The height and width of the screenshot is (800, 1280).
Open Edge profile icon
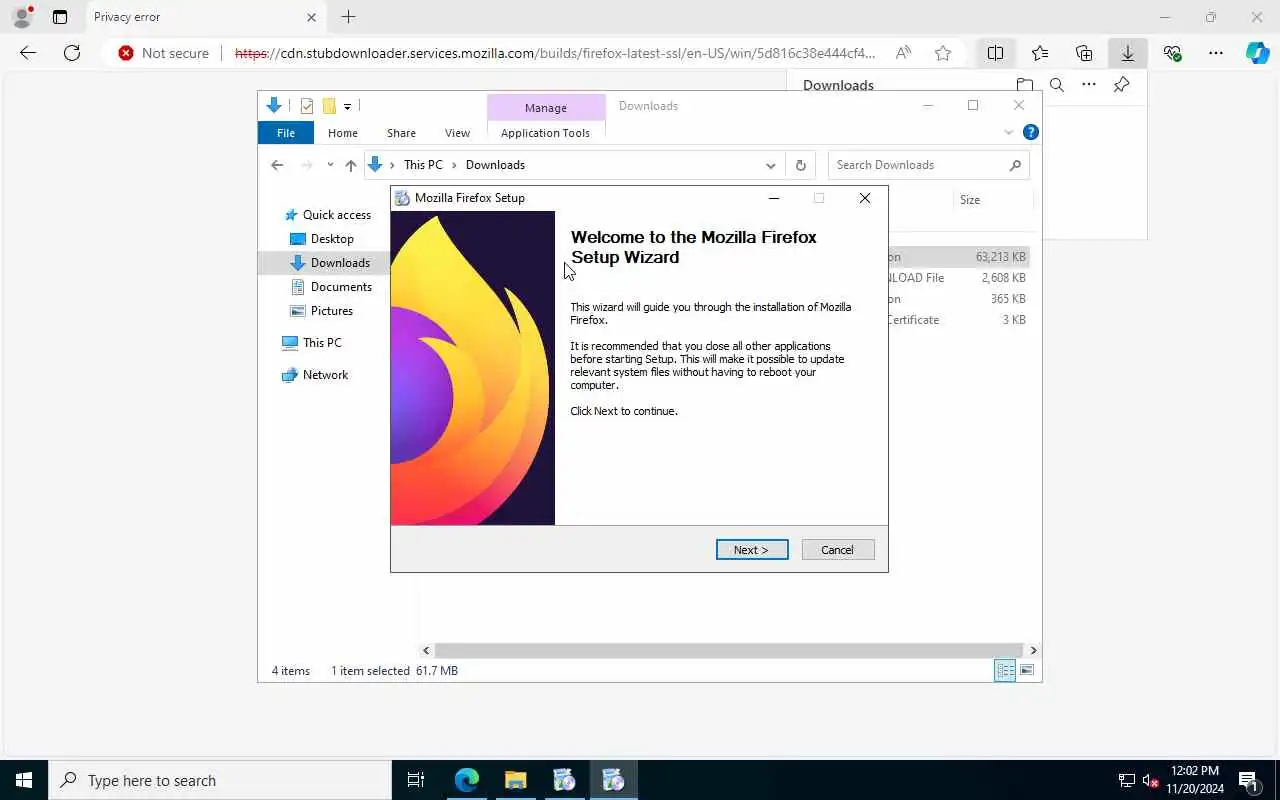click(22, 17)
